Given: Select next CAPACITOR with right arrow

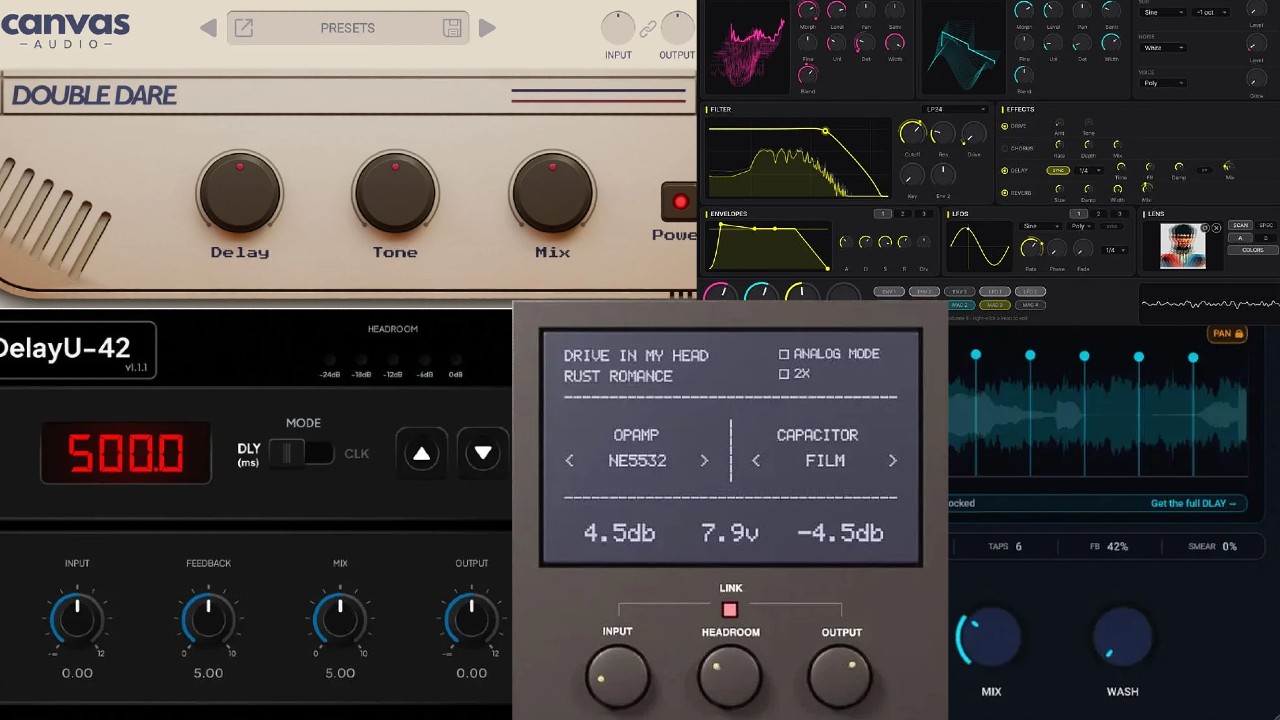Looking at the screenshot, I should point(892,461).
